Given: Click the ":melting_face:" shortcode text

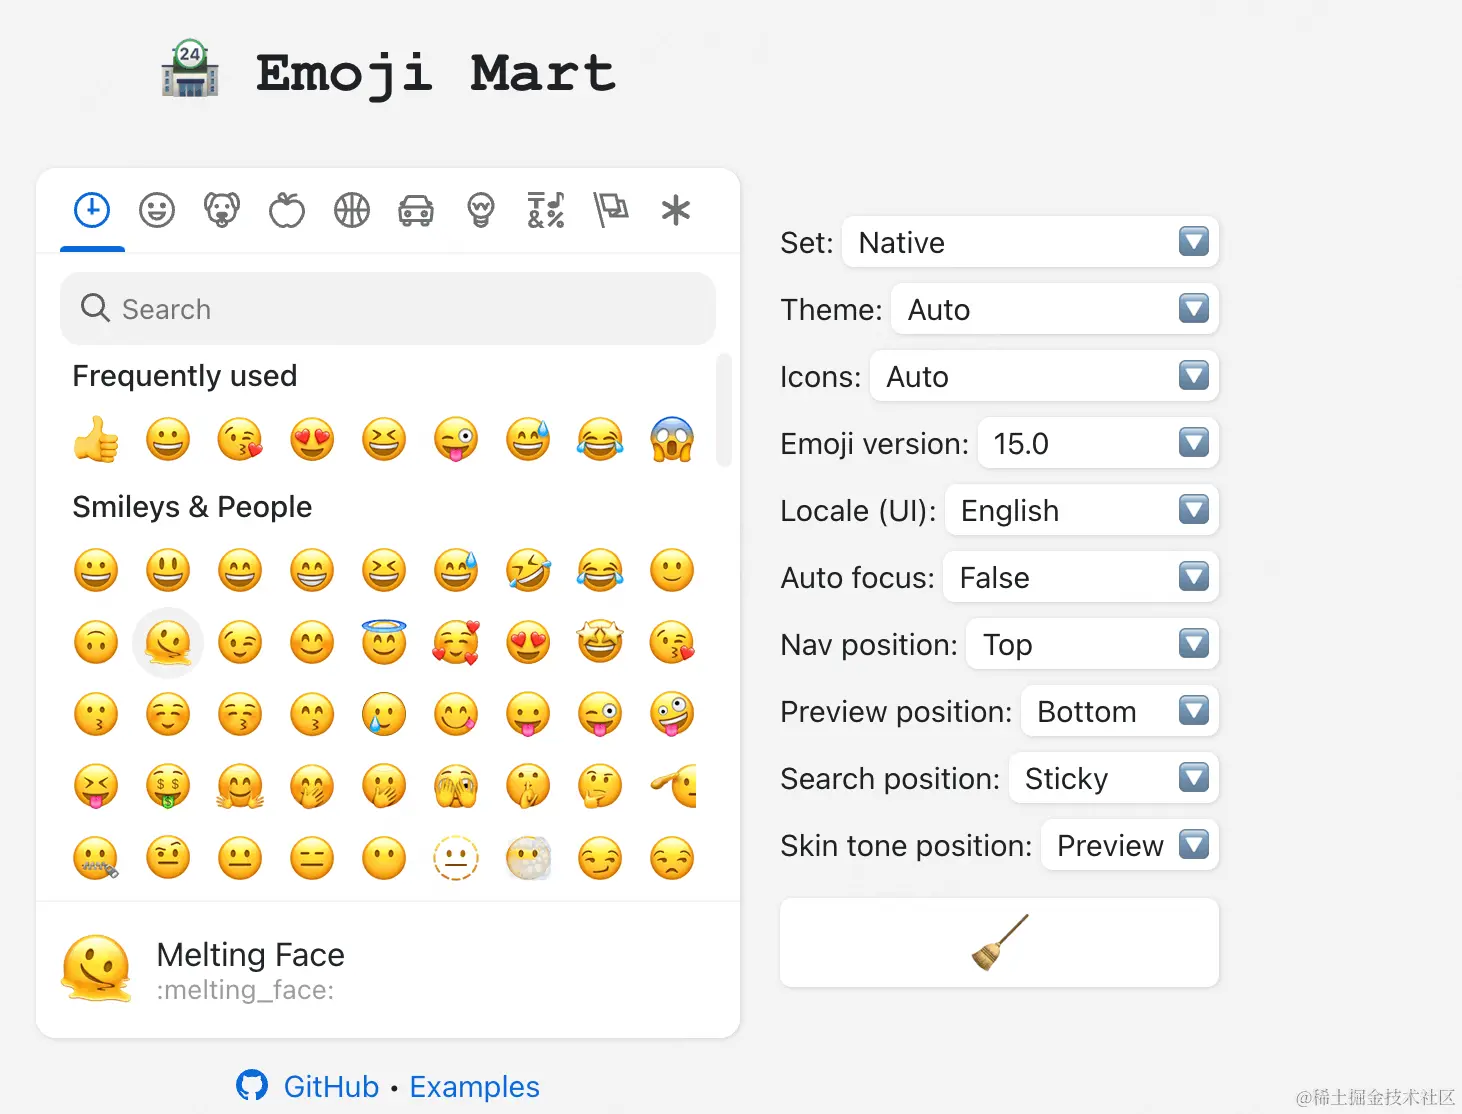Looking at the screenshot, I should 245,990.
